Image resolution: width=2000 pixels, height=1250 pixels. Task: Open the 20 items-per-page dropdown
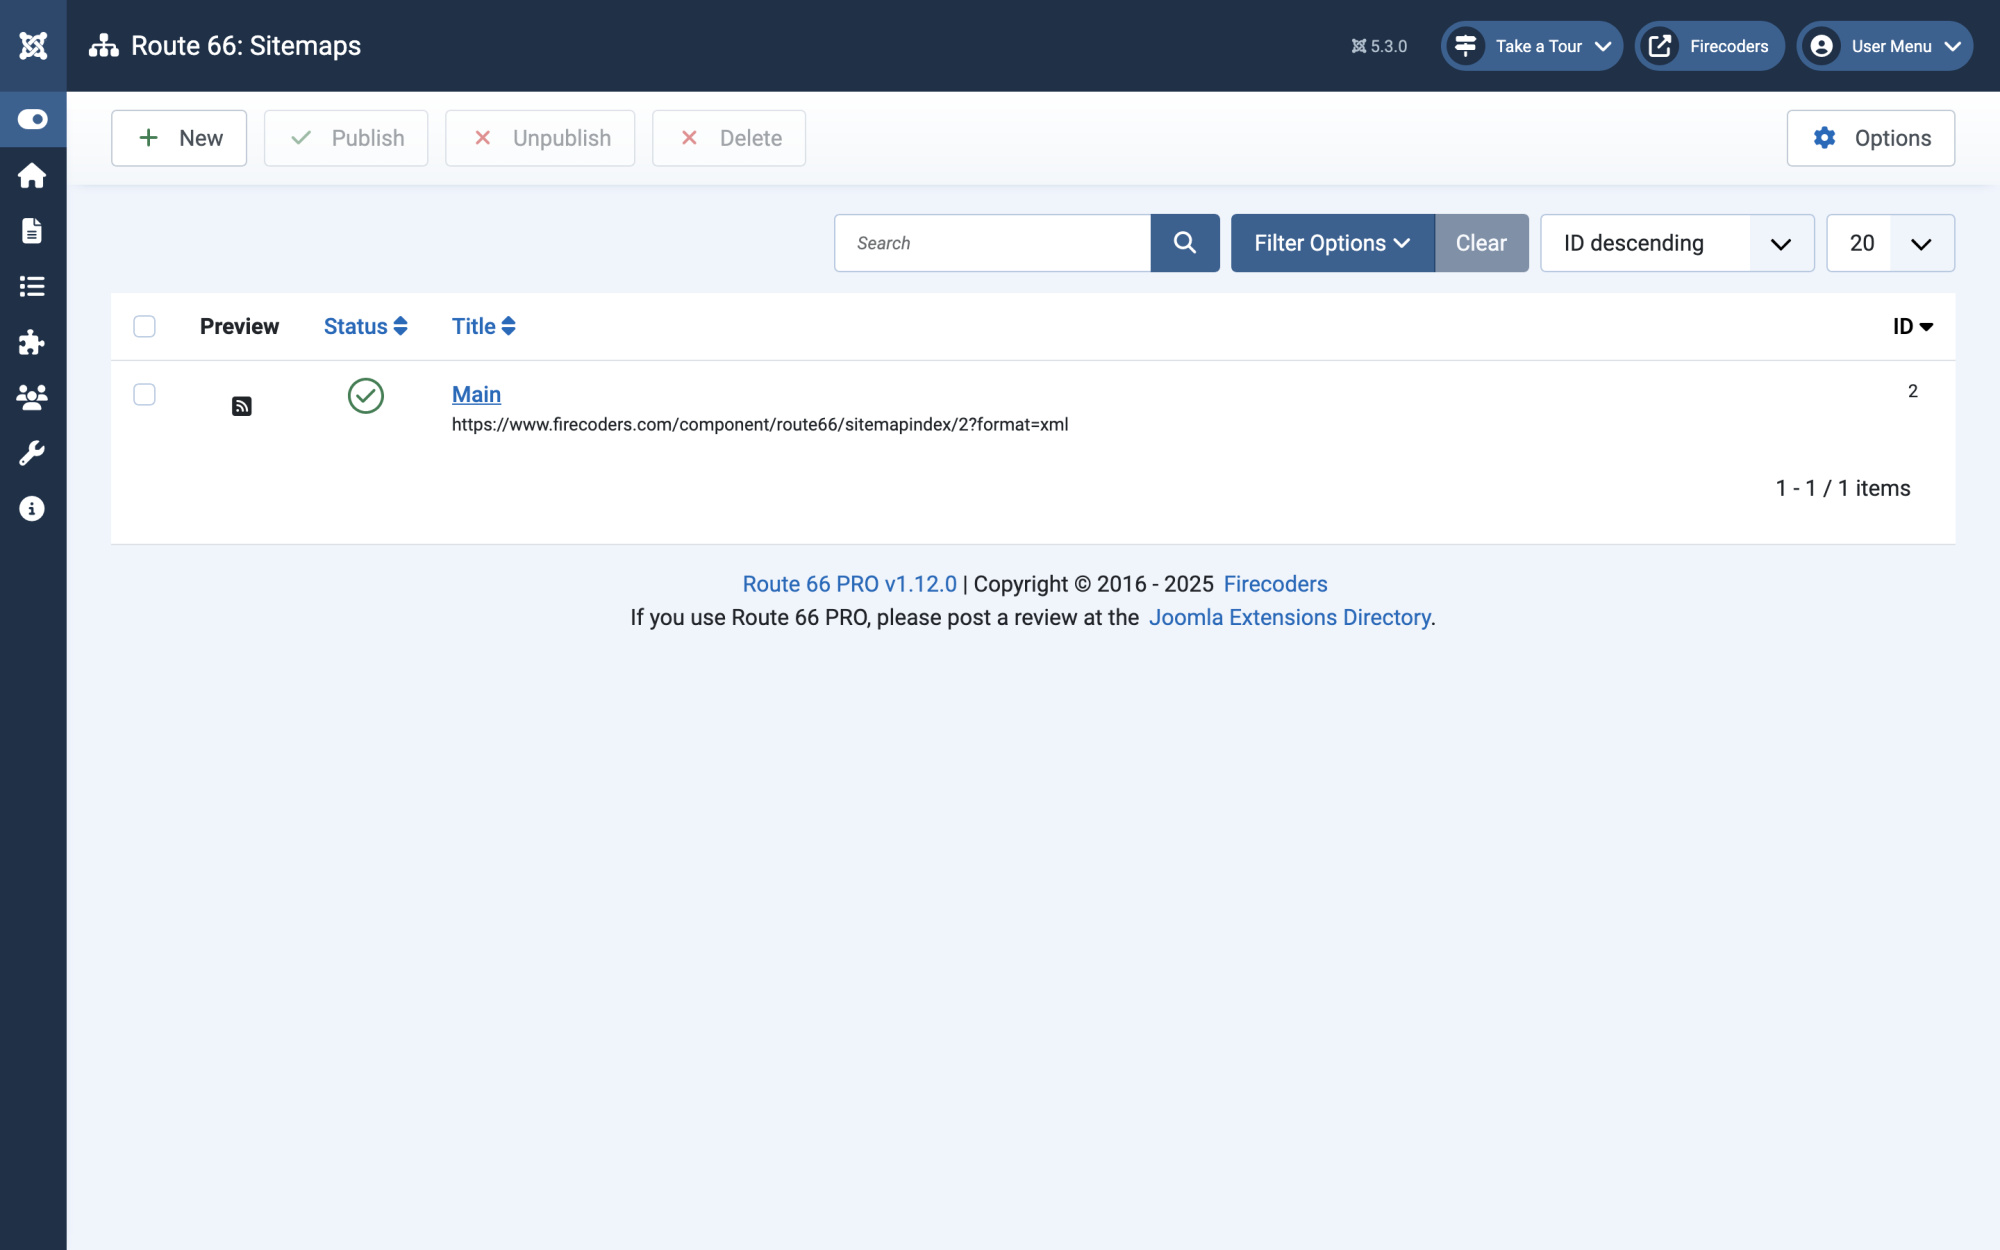[1890, 243]
